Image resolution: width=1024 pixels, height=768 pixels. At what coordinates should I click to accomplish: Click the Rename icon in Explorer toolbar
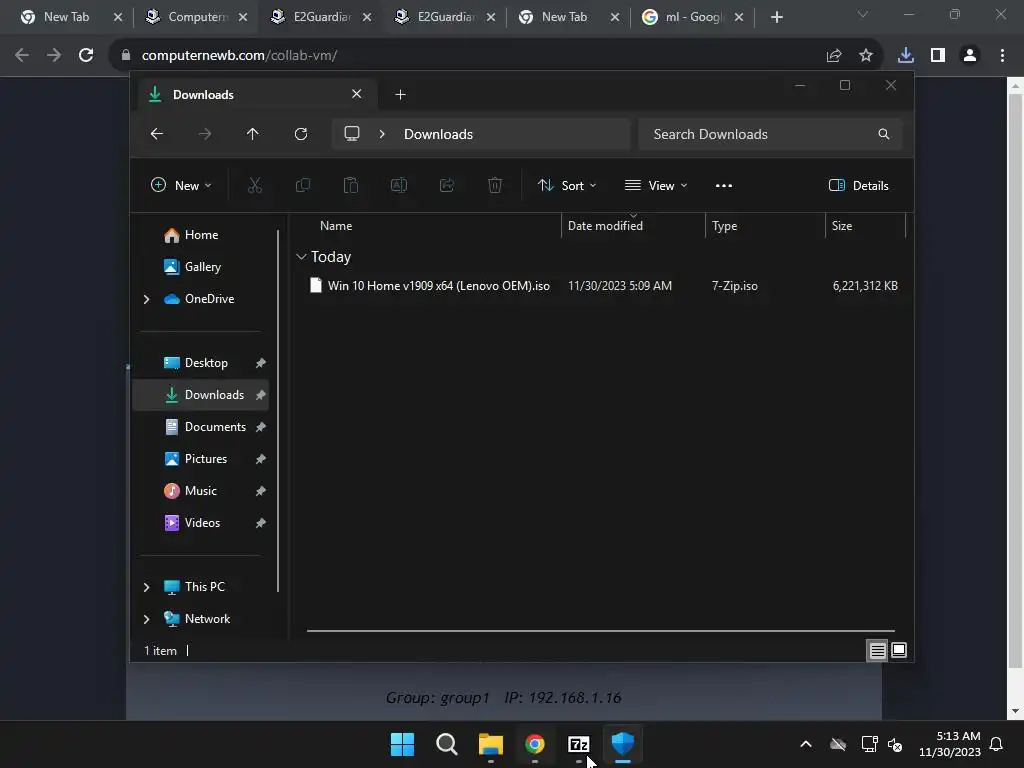click(x=398, y=185)
